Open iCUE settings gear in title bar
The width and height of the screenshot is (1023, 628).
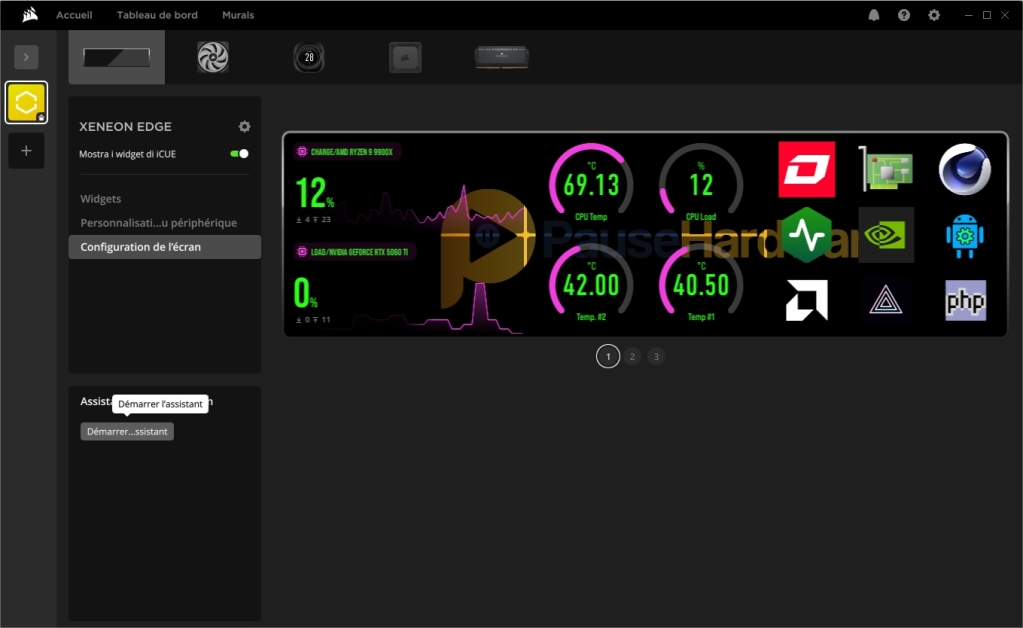coord(934,15)
